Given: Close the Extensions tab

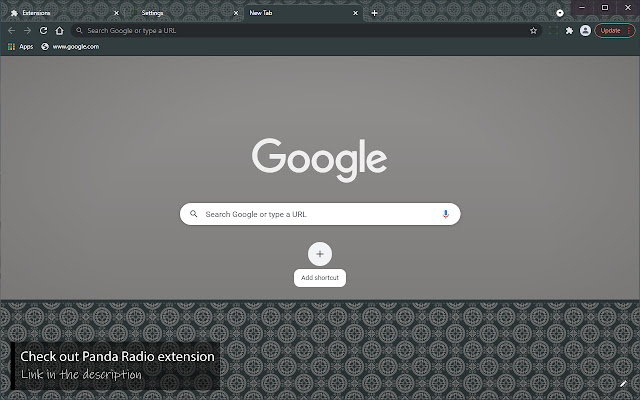Looking at the screenshot, I should 116,13.
